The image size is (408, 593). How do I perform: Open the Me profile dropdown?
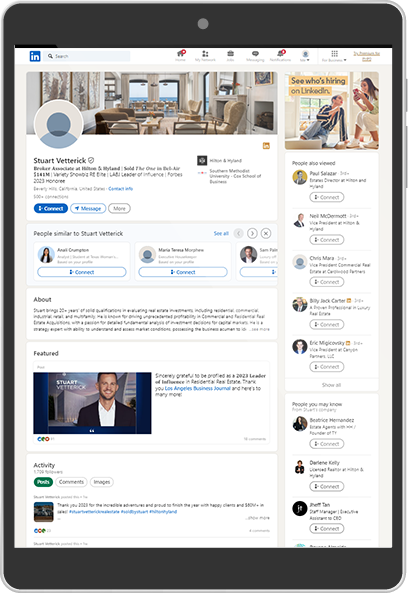tap(305, 56)
